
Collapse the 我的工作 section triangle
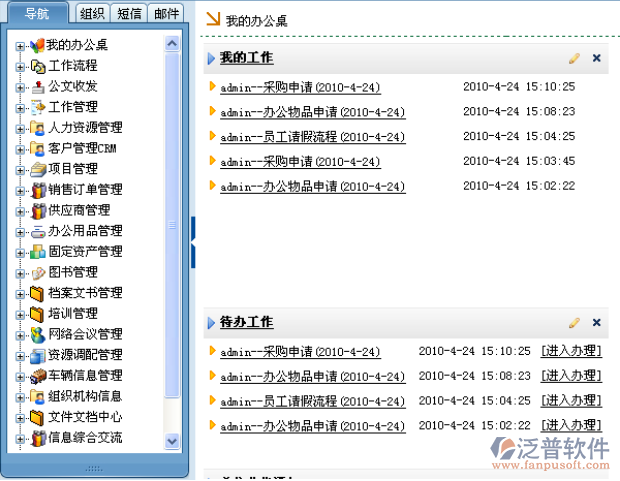click(x=211, y=59)
